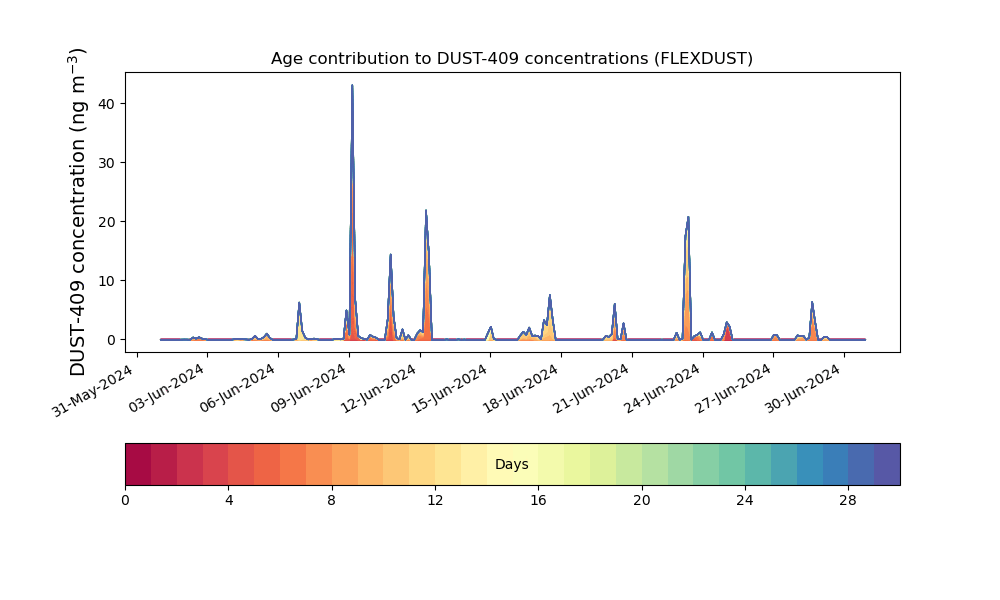
Task: Click the colorbar tick label '12'
Action: [x=435, y=501]
